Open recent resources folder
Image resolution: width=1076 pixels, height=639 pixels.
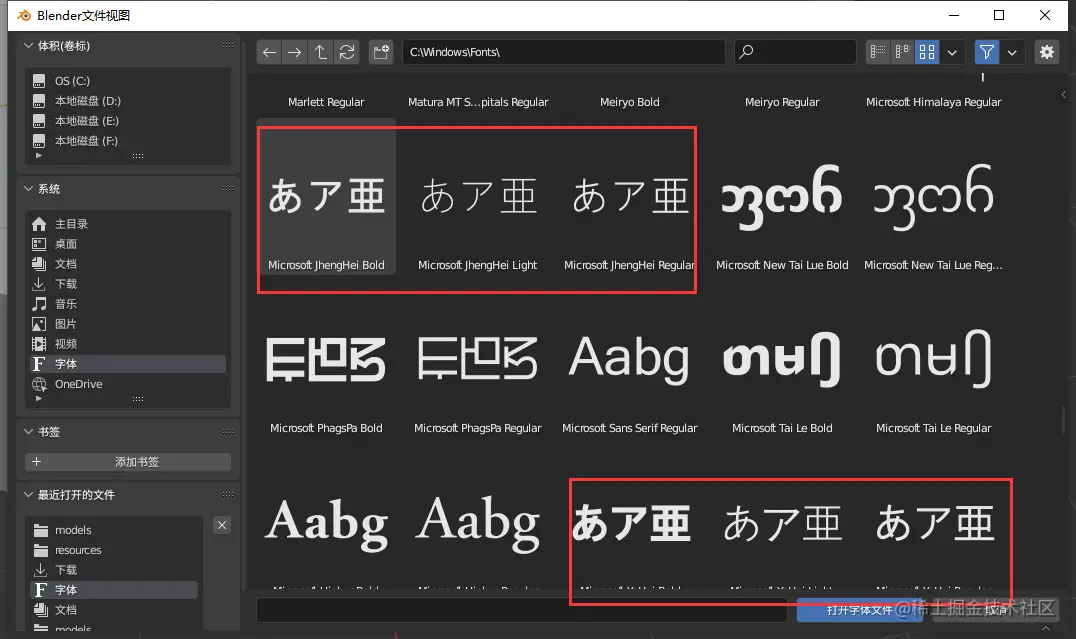click(x=115, y=550)
